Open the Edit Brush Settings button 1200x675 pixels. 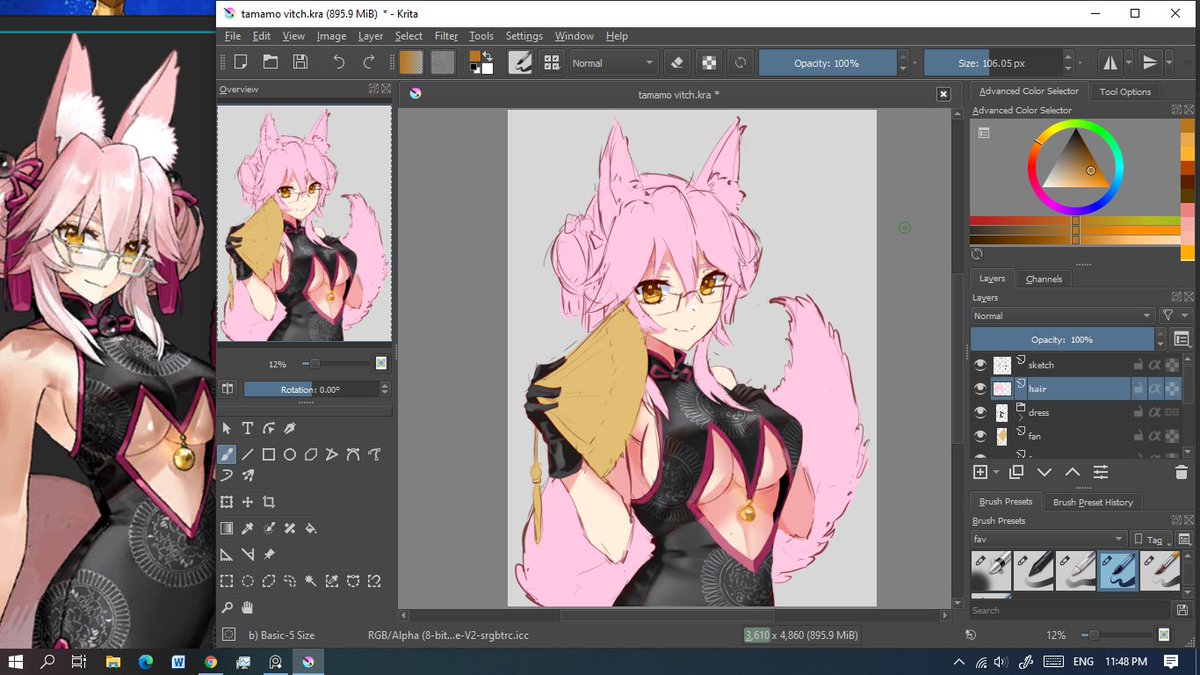click(x=520, y=62)
